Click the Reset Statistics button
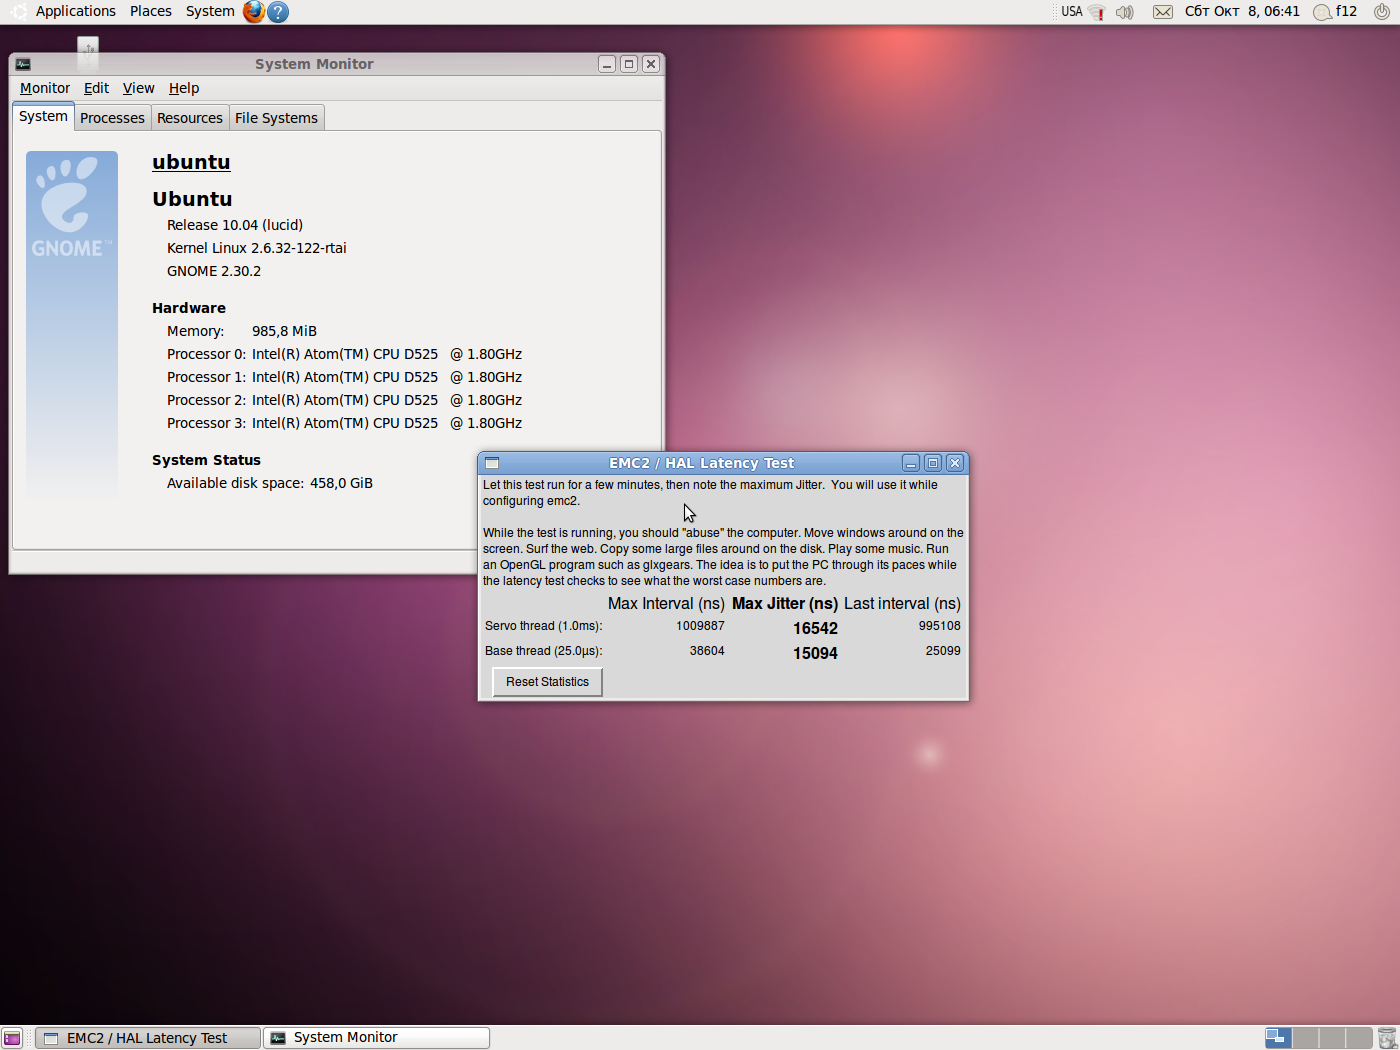The width and height of the screenshot is (1400, 1050). coord(547,682)
